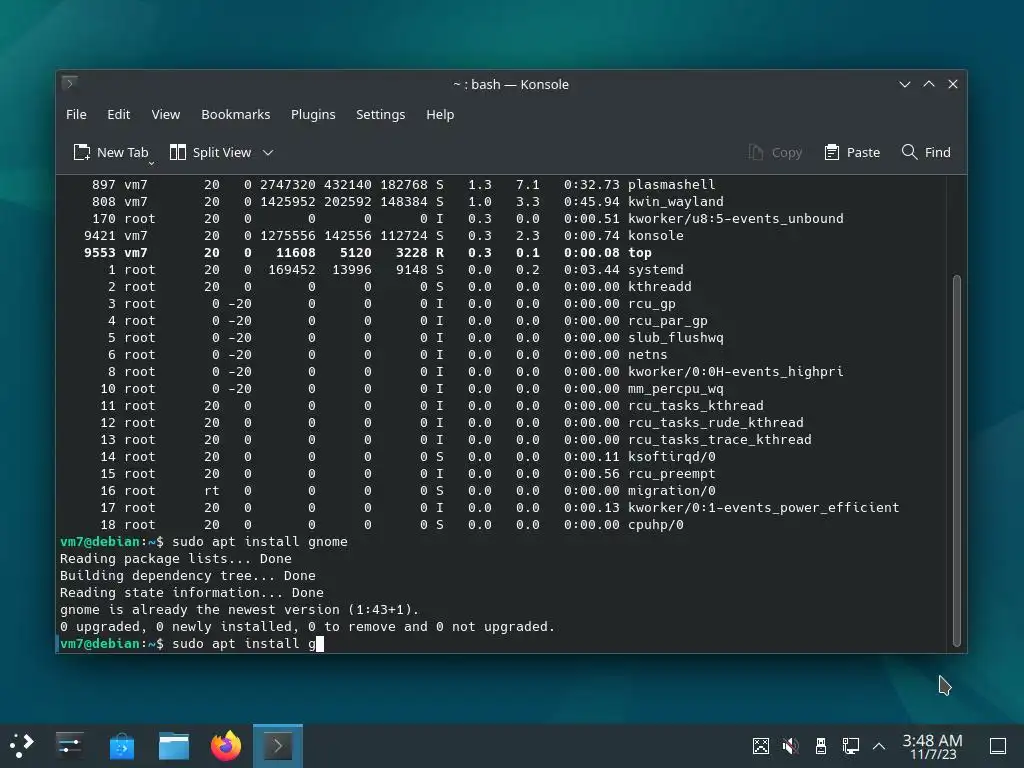
Task: Minimize the Konsole window
Action: point(904,84)
